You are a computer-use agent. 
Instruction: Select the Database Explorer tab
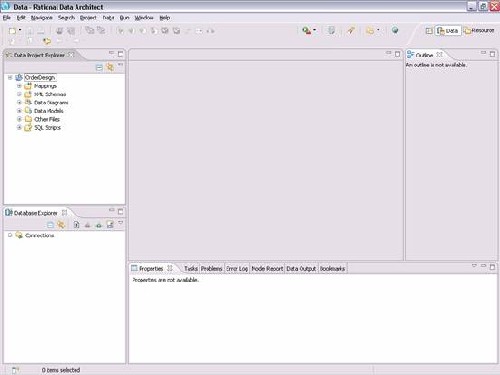click(x=36, y=213)
